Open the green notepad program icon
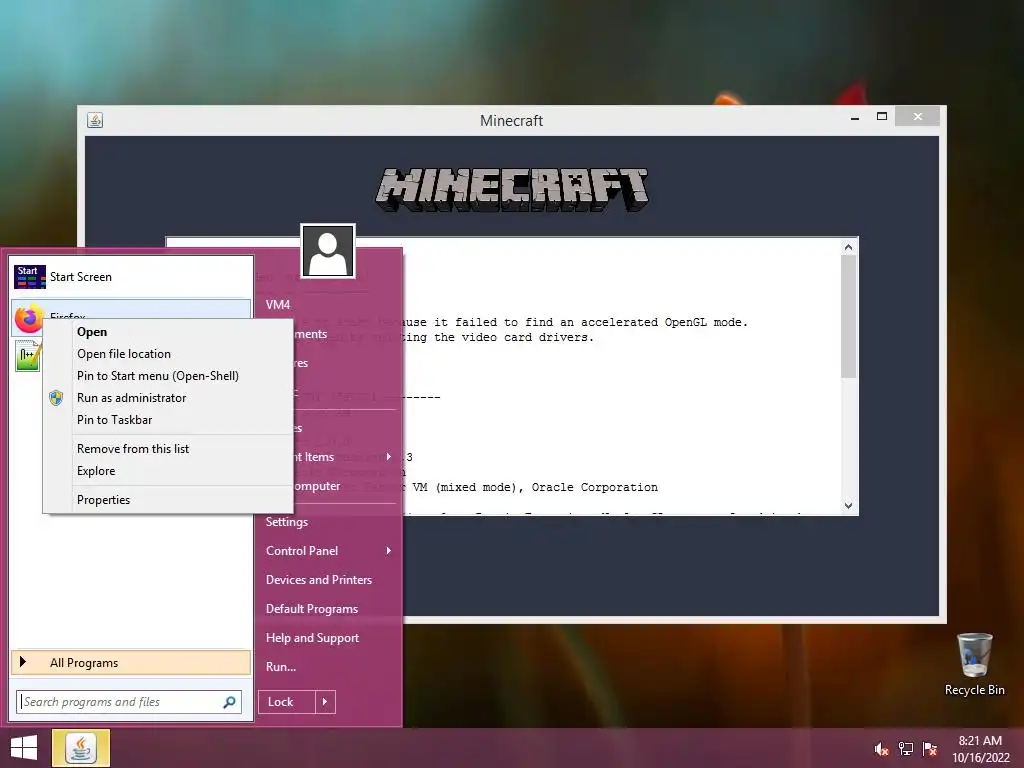This screenshot has height=768, width=1024. point(28,357)
